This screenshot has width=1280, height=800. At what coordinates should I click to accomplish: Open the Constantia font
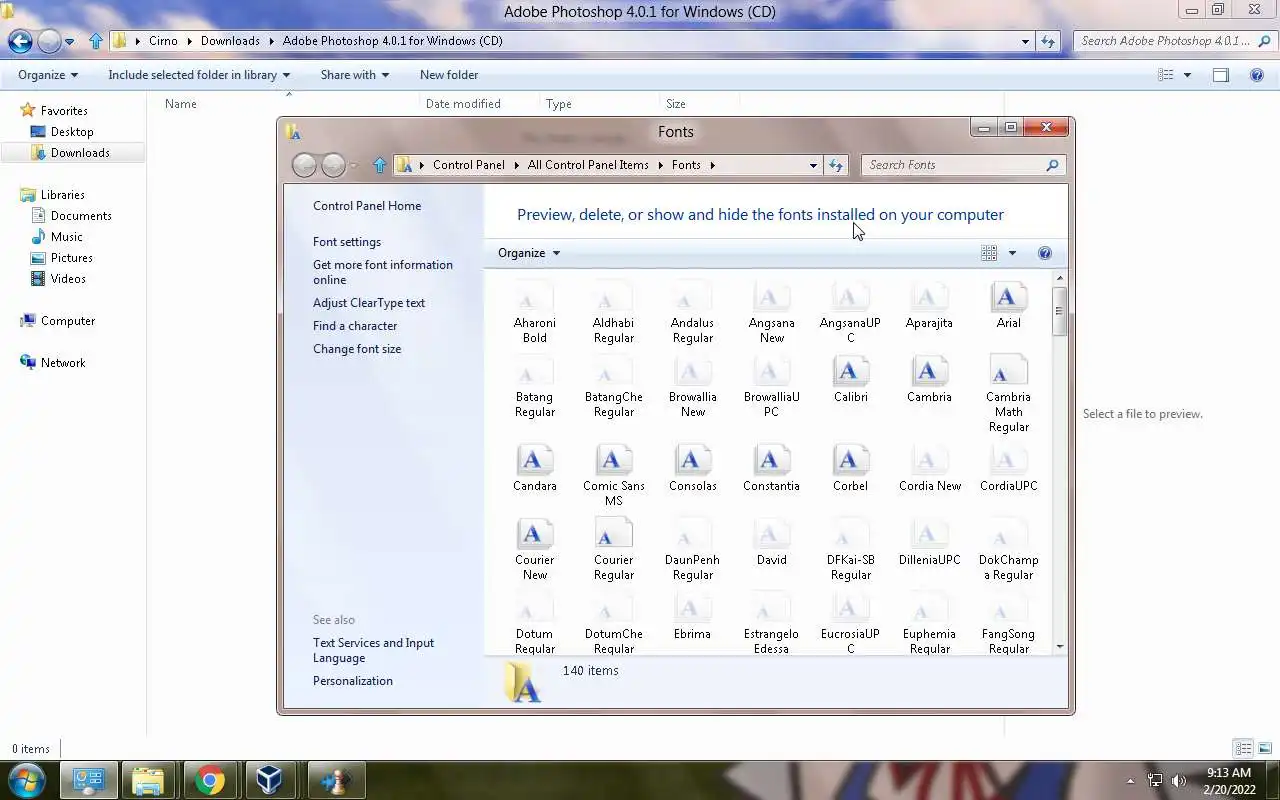coord(771,469)
